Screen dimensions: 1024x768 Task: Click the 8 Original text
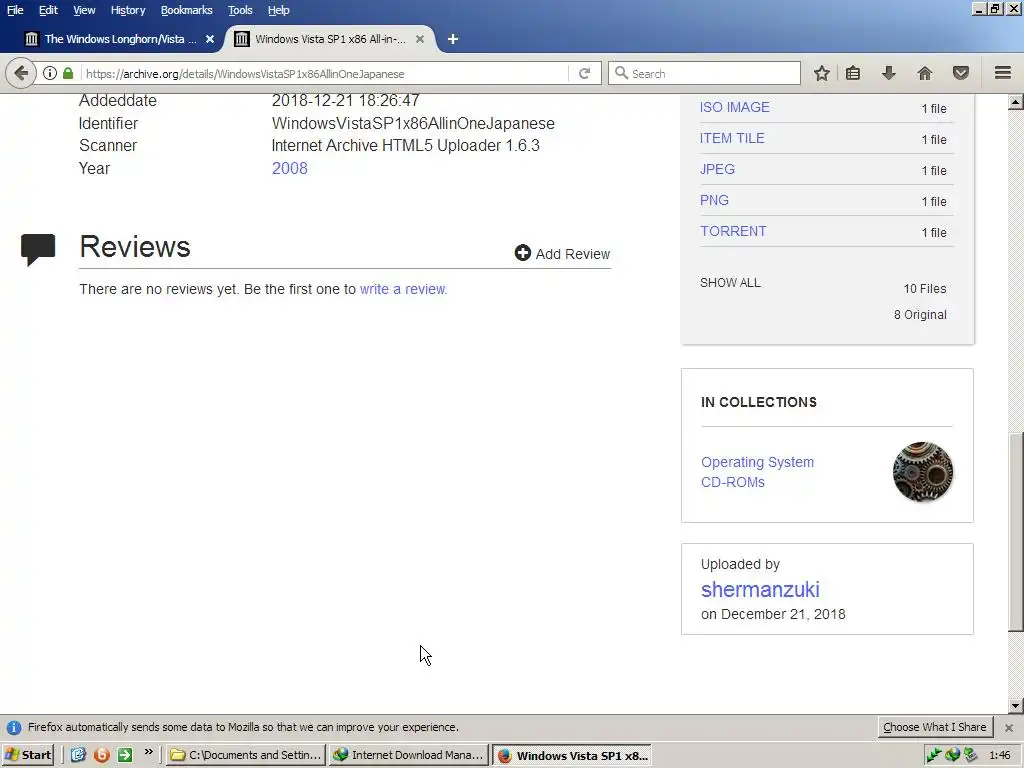pos(920,314)
